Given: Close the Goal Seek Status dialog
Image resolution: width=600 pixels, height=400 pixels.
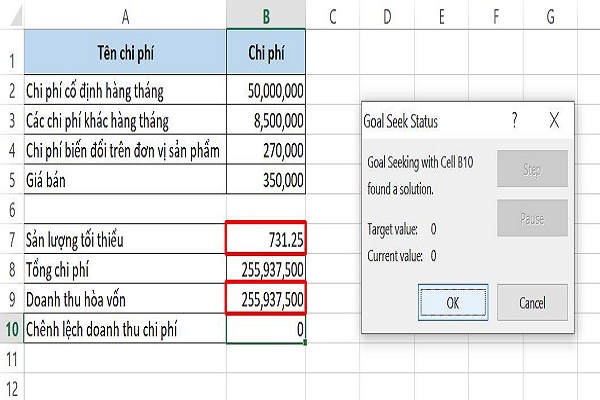Looking at the screenshot, I should [555, 121].
